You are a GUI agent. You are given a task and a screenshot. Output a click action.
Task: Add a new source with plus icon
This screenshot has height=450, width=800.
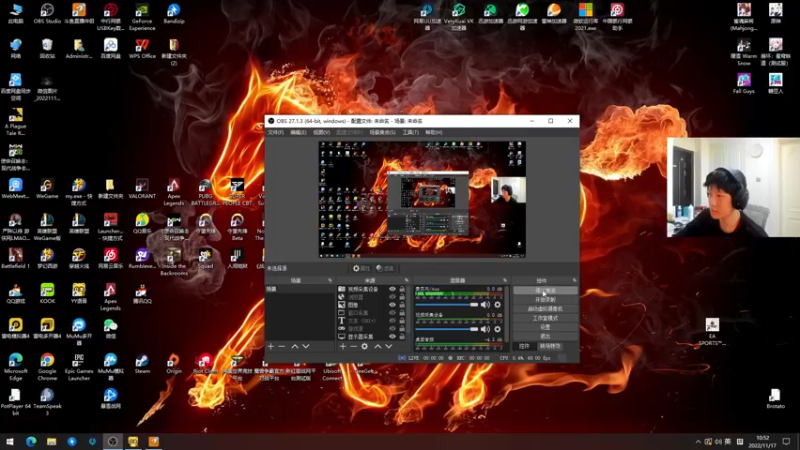coord(343,346)
